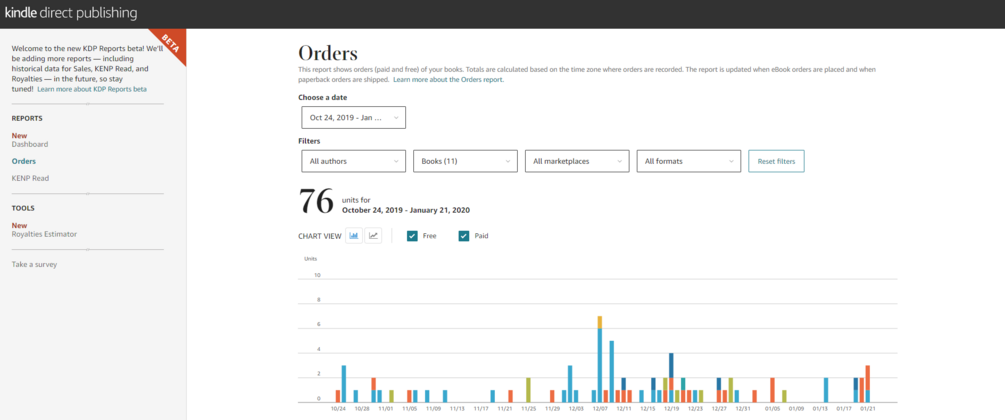Open the Royalties Estimator tool

coord(44,234)
